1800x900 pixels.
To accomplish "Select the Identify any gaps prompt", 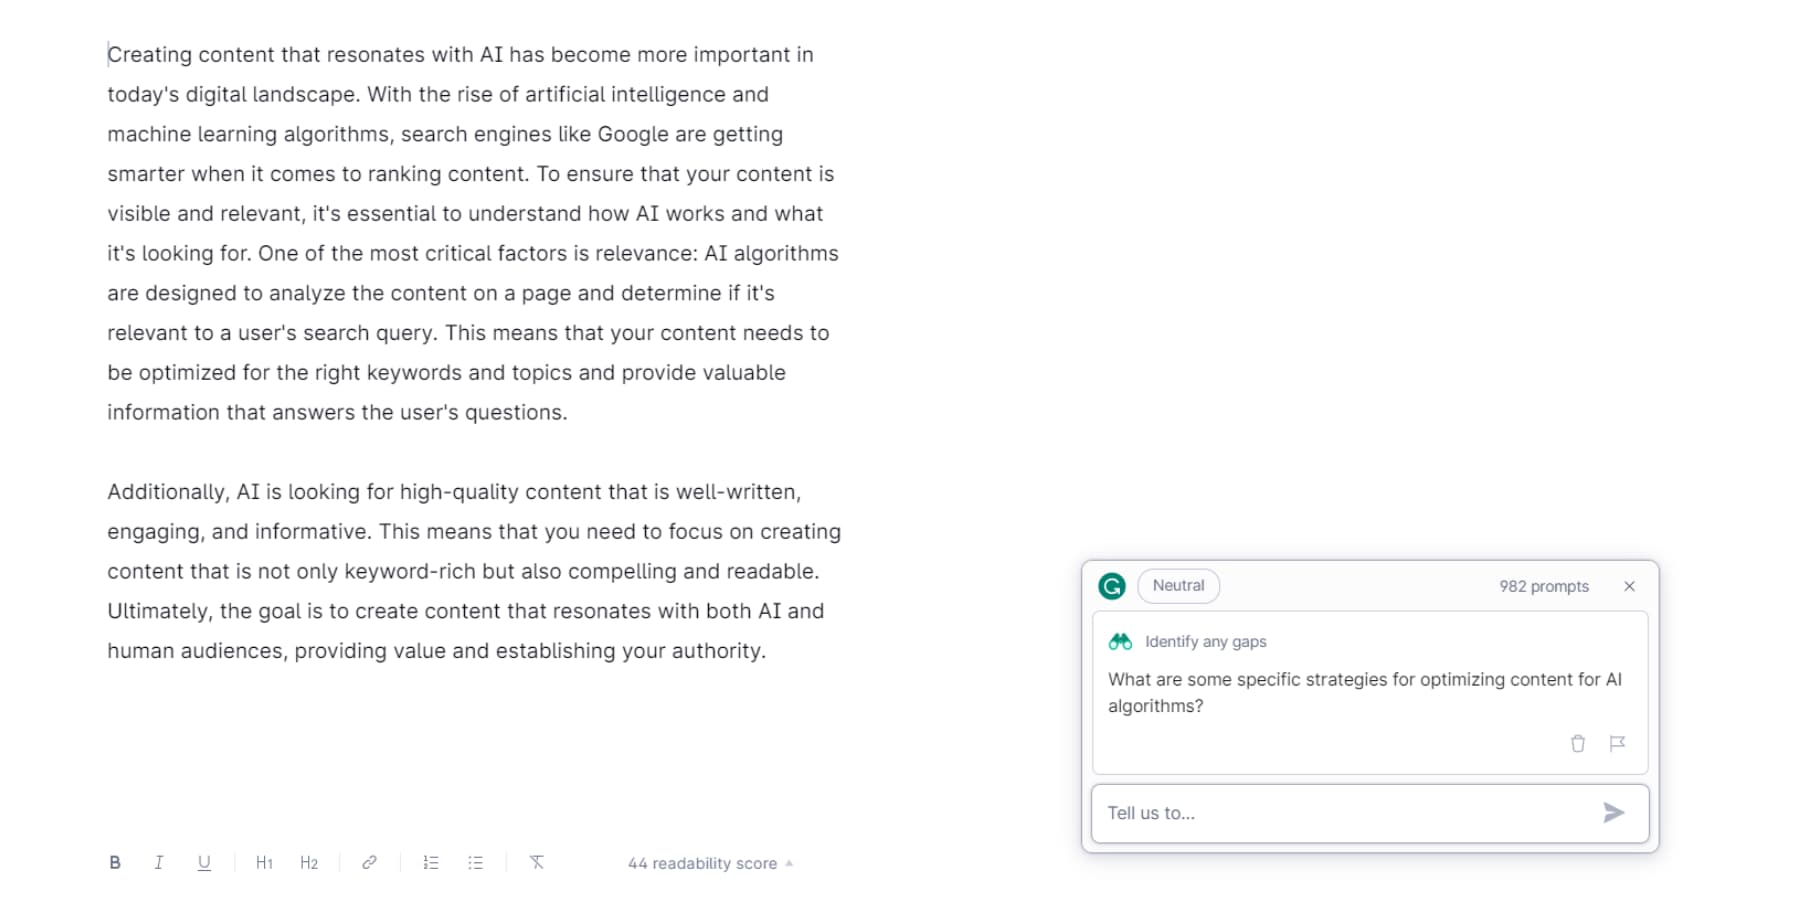I will (1205, 642).
